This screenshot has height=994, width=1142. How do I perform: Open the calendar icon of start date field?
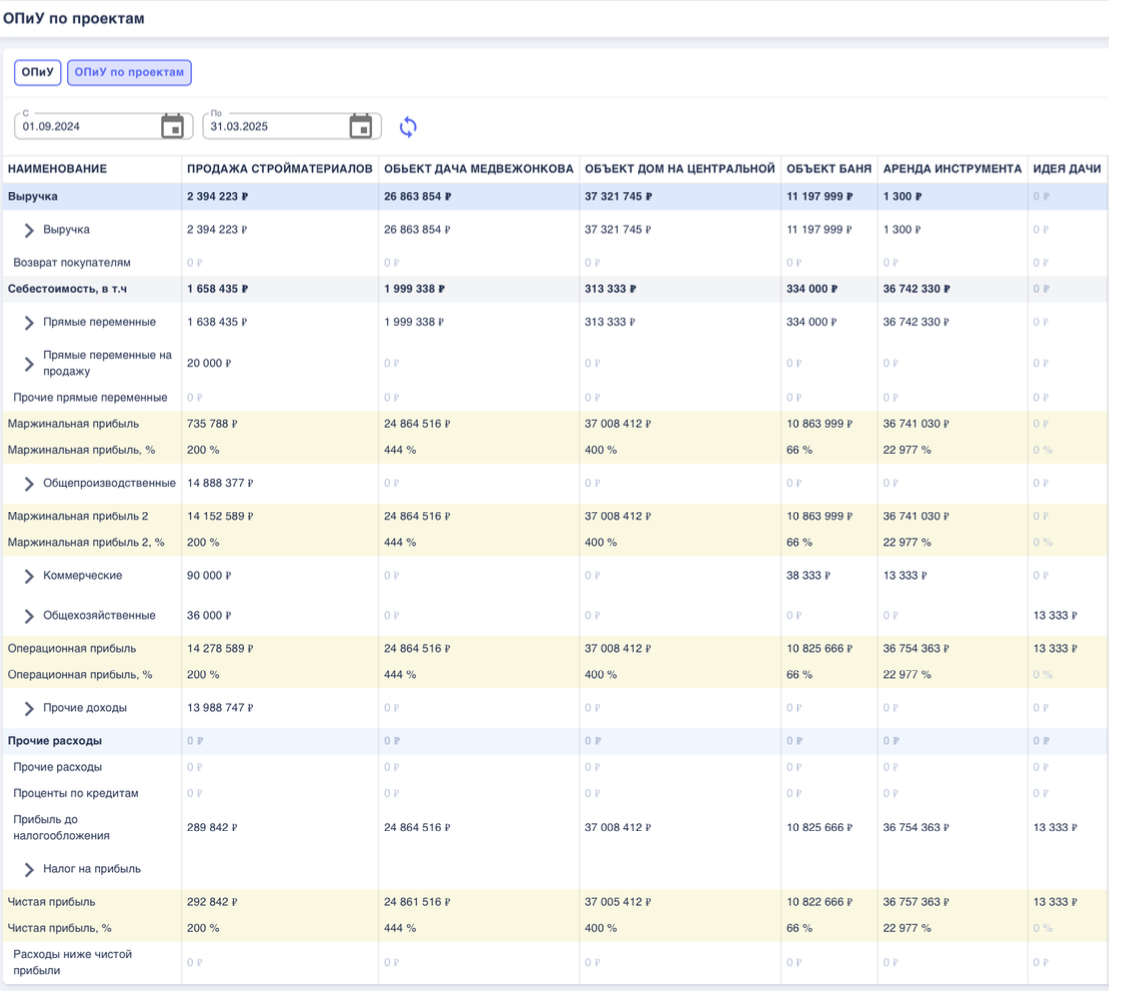(172, 126)
